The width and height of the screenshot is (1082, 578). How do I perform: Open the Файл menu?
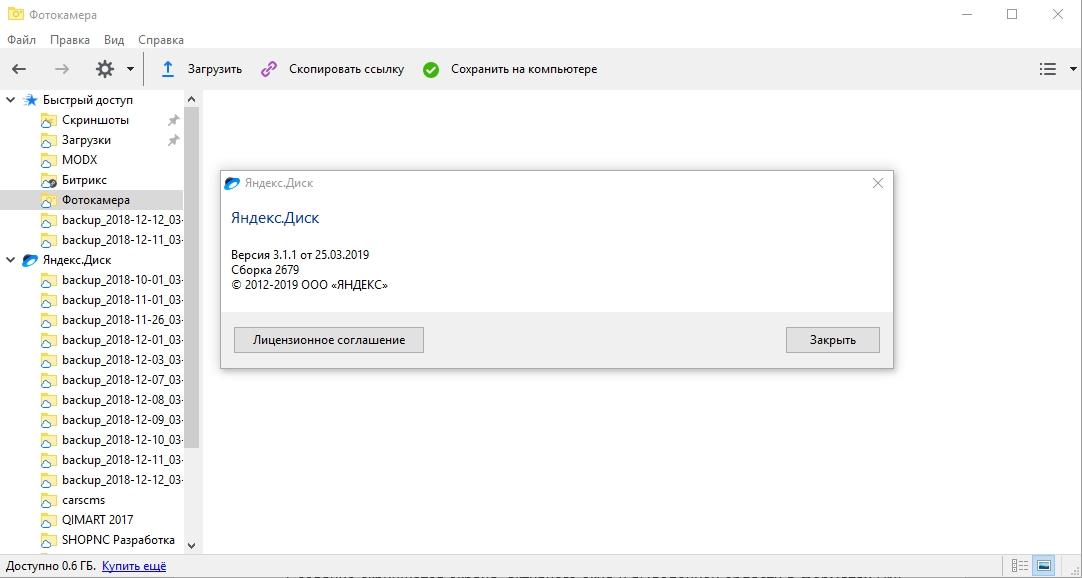[21, 40]
